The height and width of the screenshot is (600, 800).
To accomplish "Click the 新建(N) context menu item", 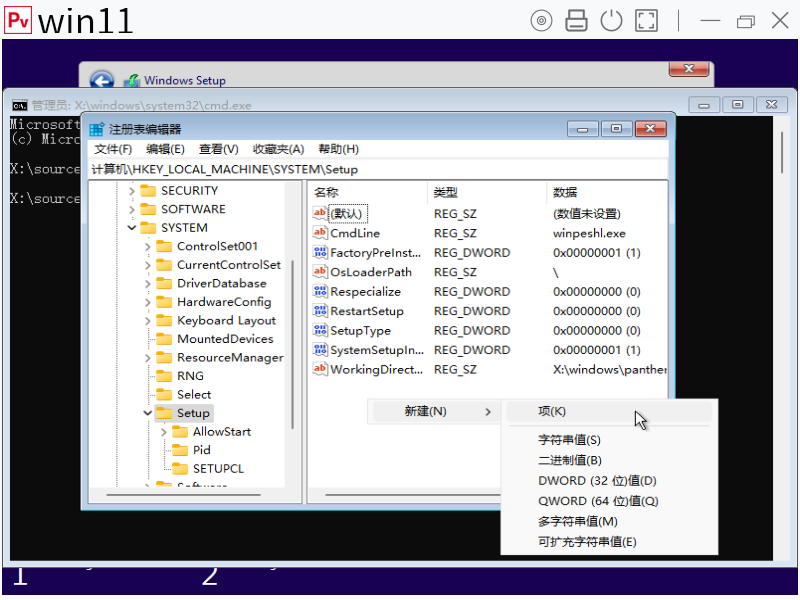I will coord(436,412).
